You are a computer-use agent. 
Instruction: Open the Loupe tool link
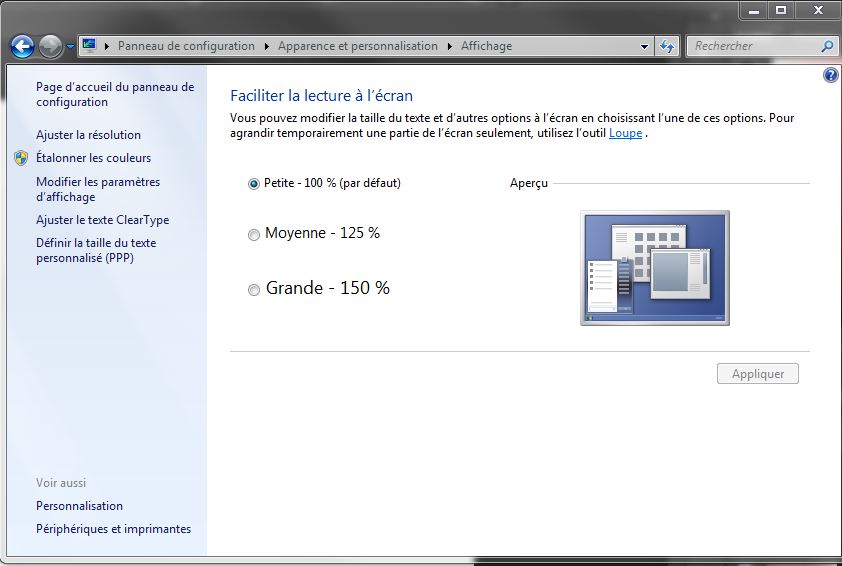(625, 133)
